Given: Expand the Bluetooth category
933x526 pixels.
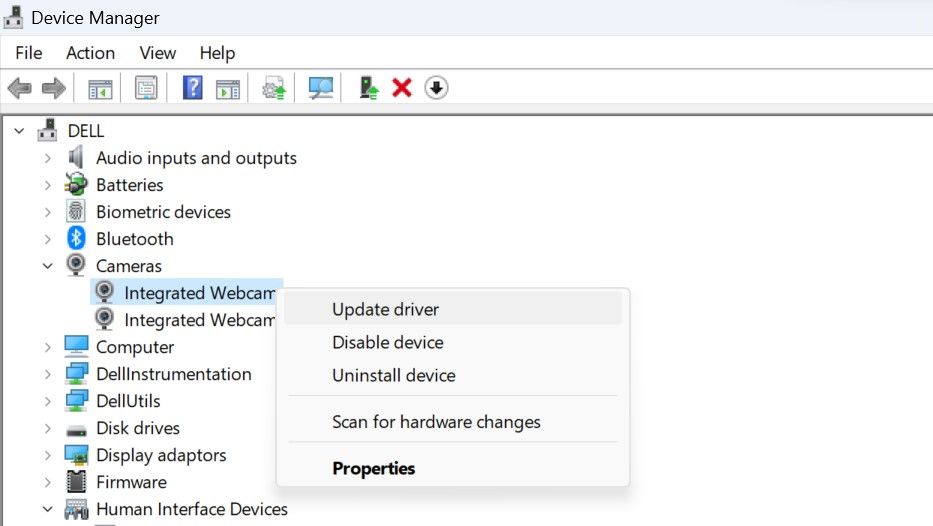Looking at the screenshot, I should [x=48, y=239].
